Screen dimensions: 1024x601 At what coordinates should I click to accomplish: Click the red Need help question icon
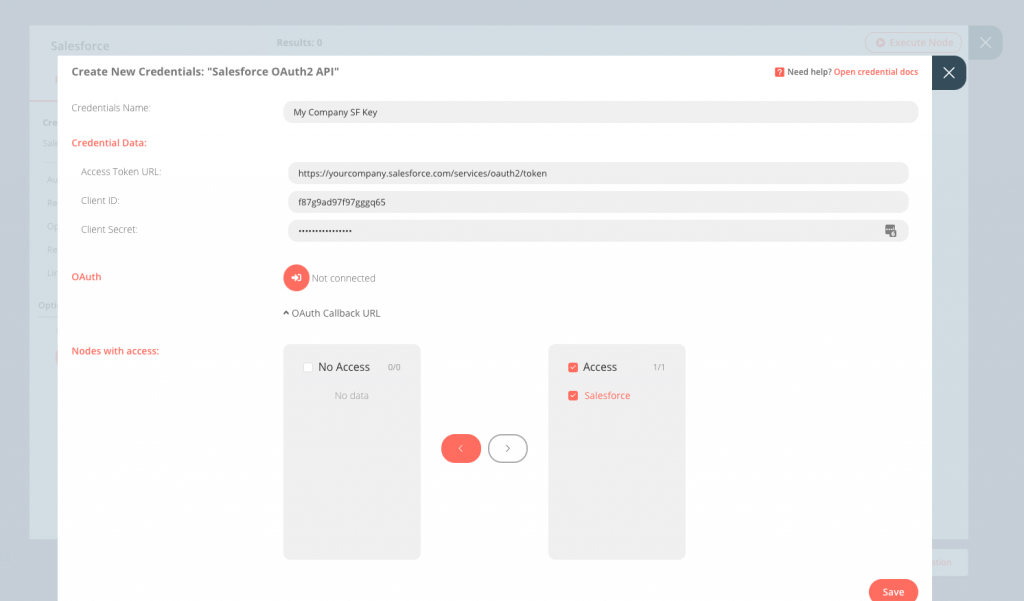pos(779,72)
